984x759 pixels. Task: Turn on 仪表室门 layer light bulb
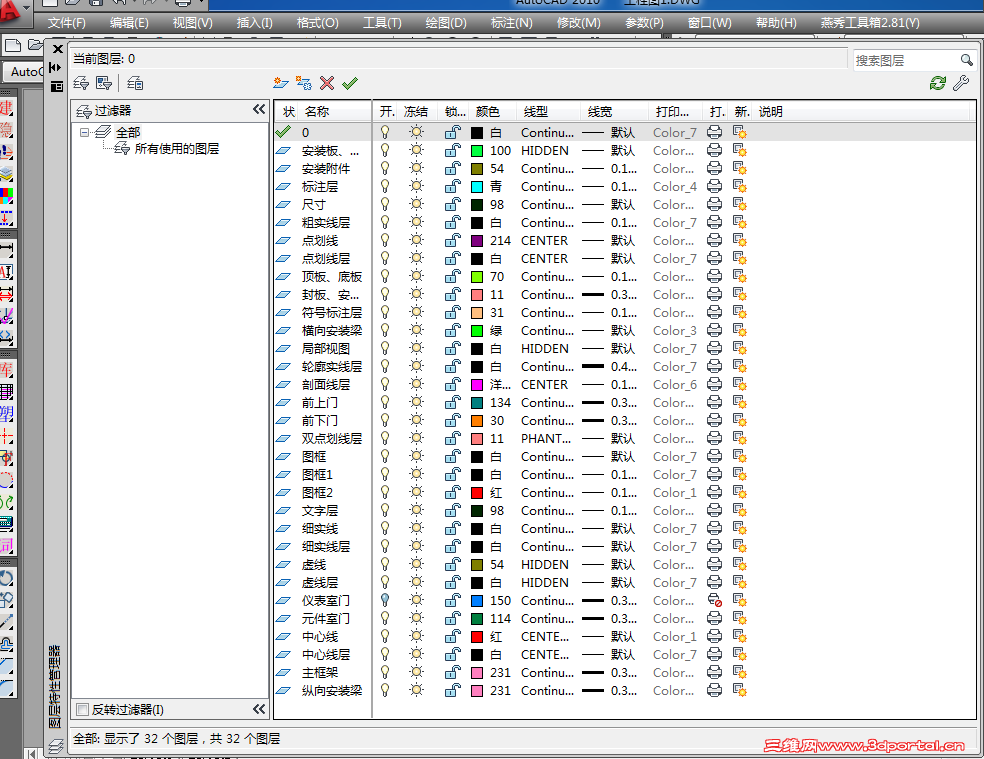point(385,601)
